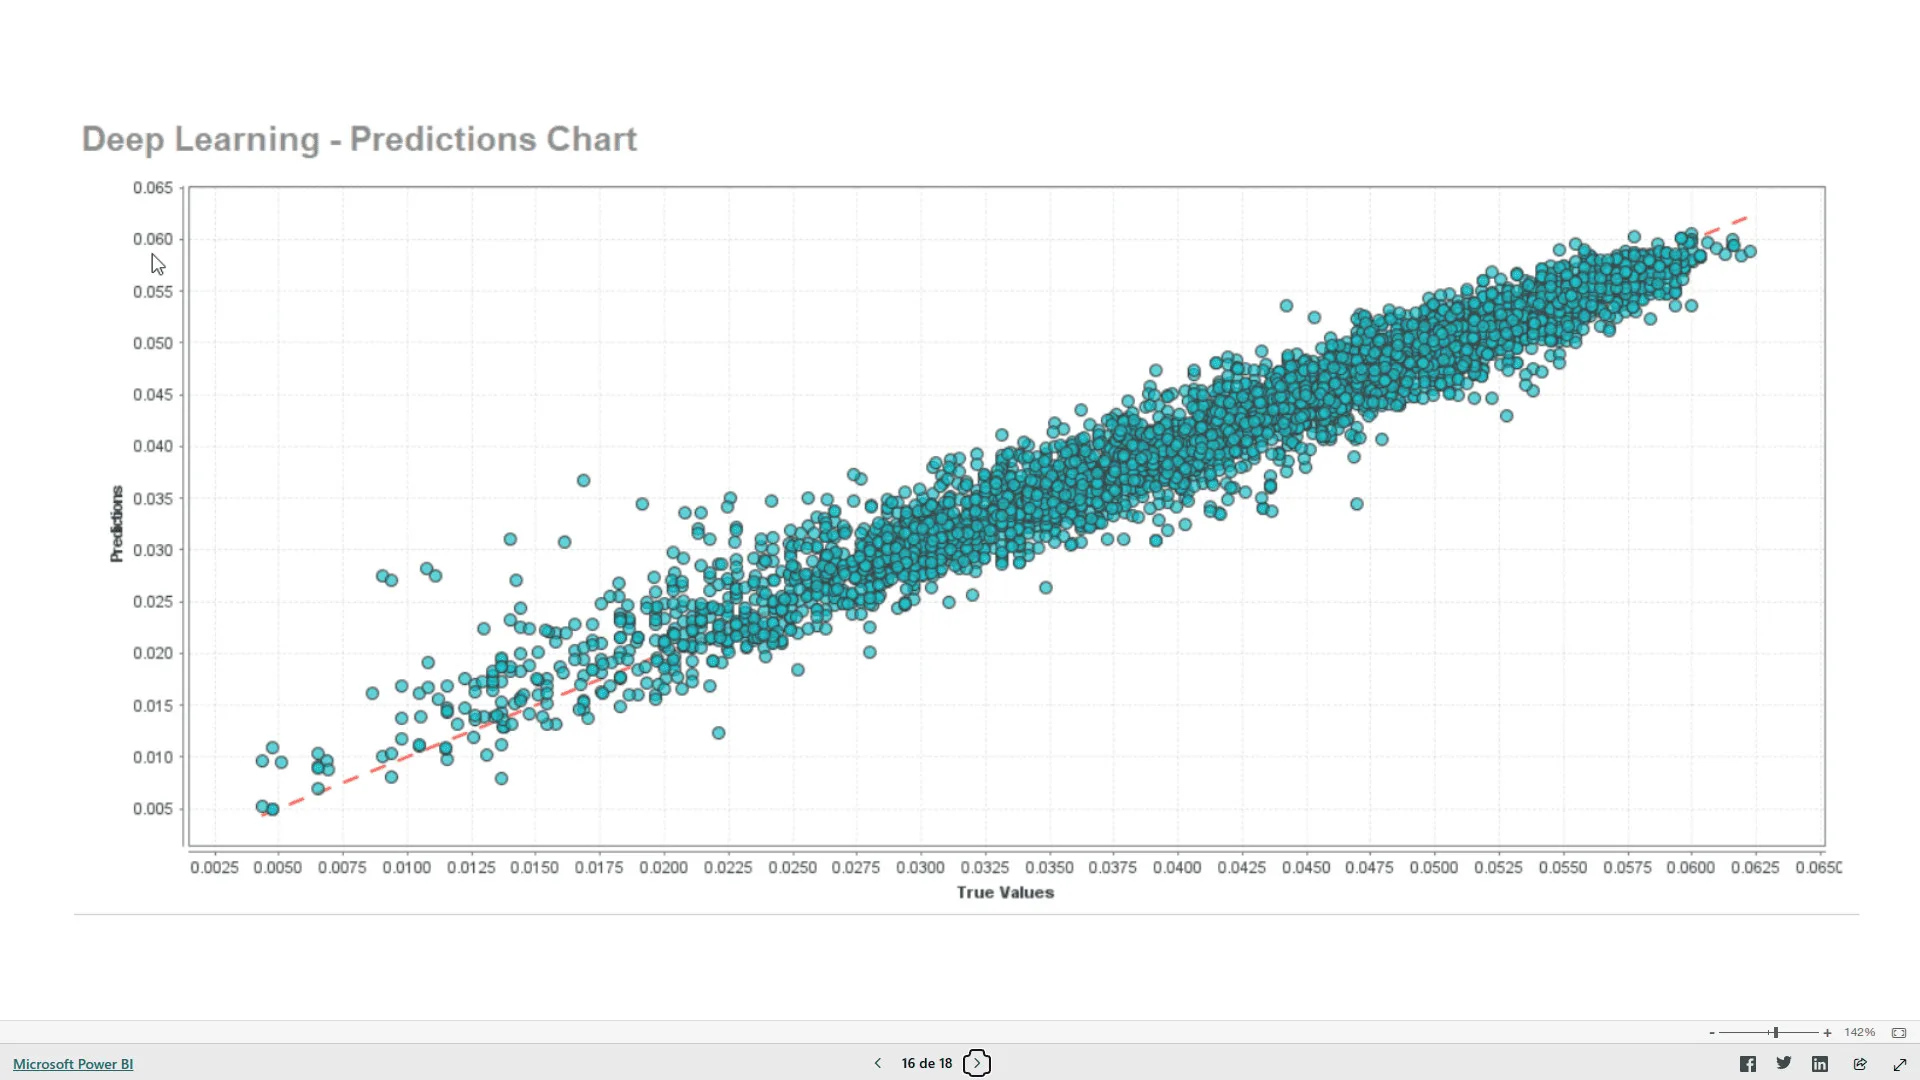
Task: Go to the next report page
Action: [977, 1063]
